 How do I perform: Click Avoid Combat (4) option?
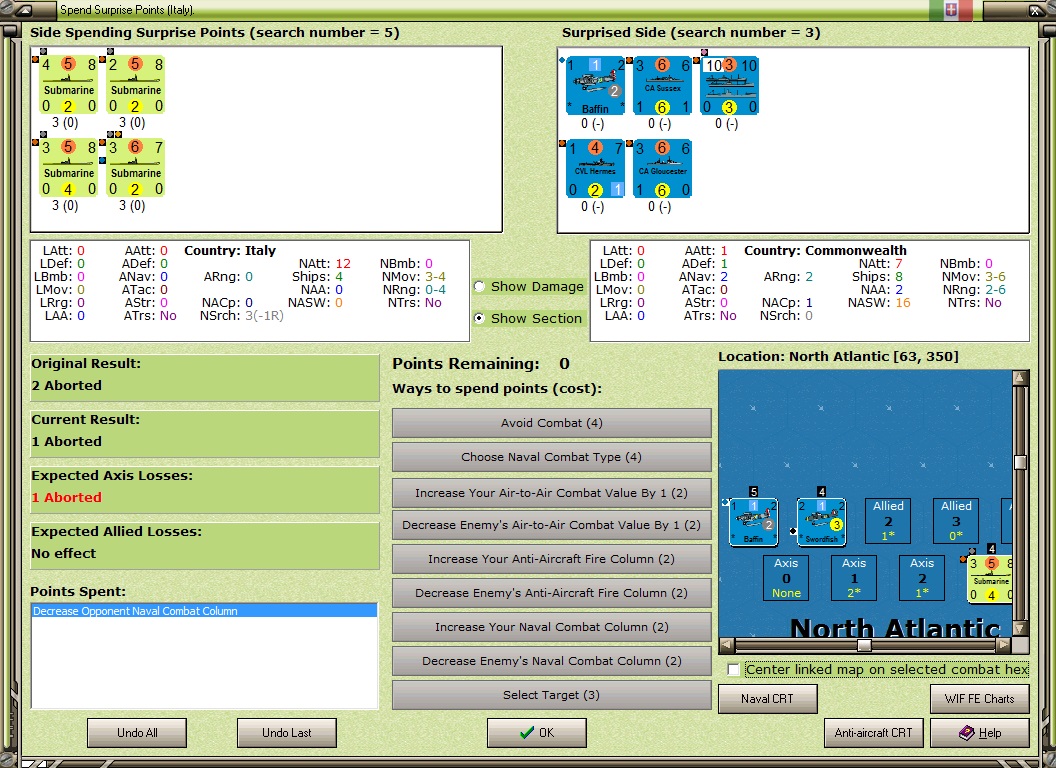[x=552, y=423]
